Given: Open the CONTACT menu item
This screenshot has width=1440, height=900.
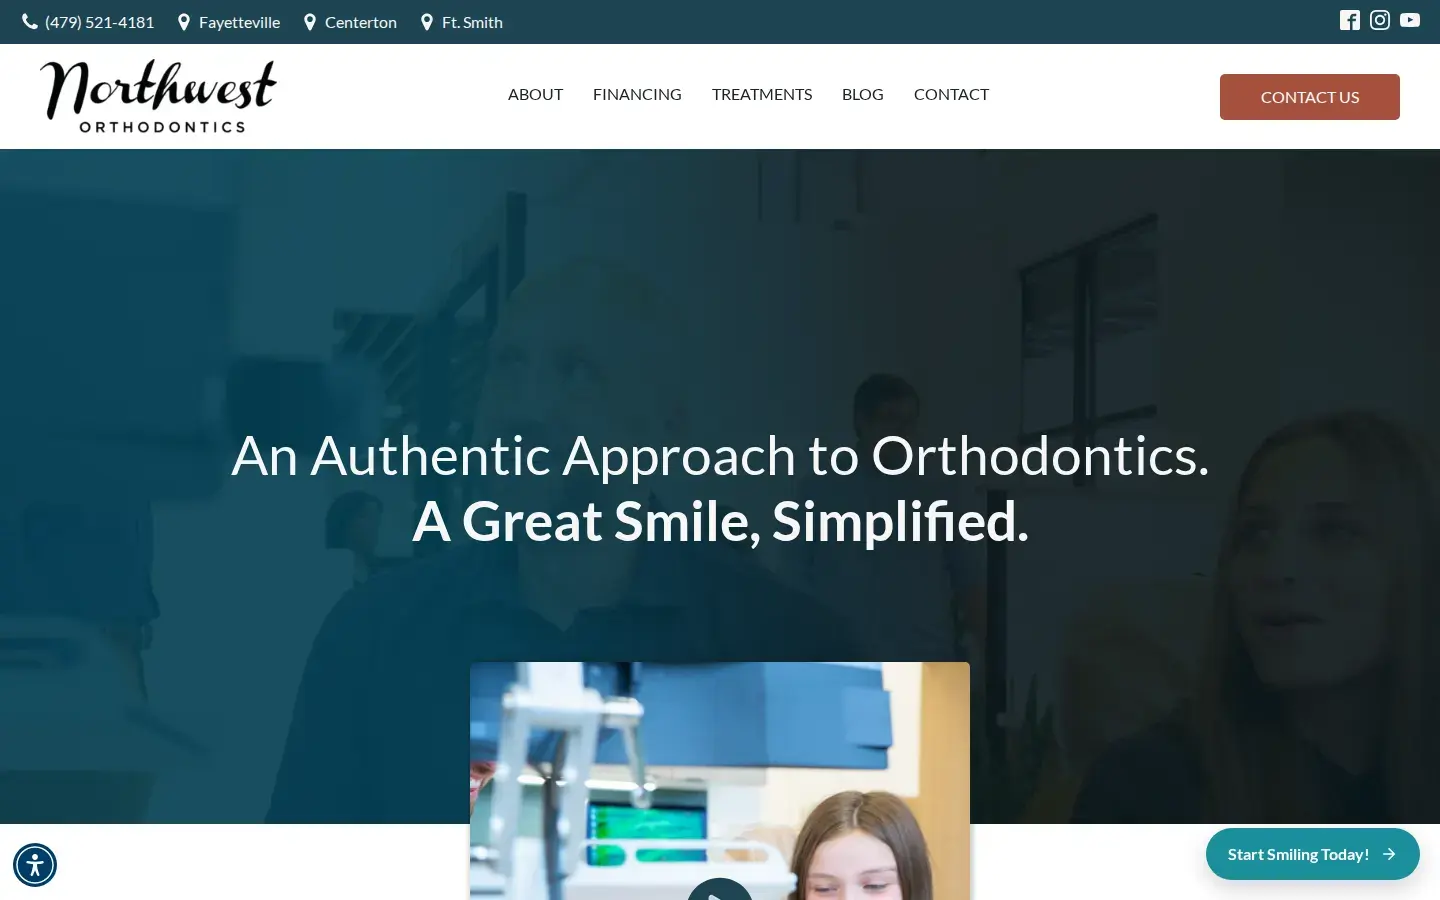Looking at the screenshot, I should pyautogui.click(x=951, y=94).
